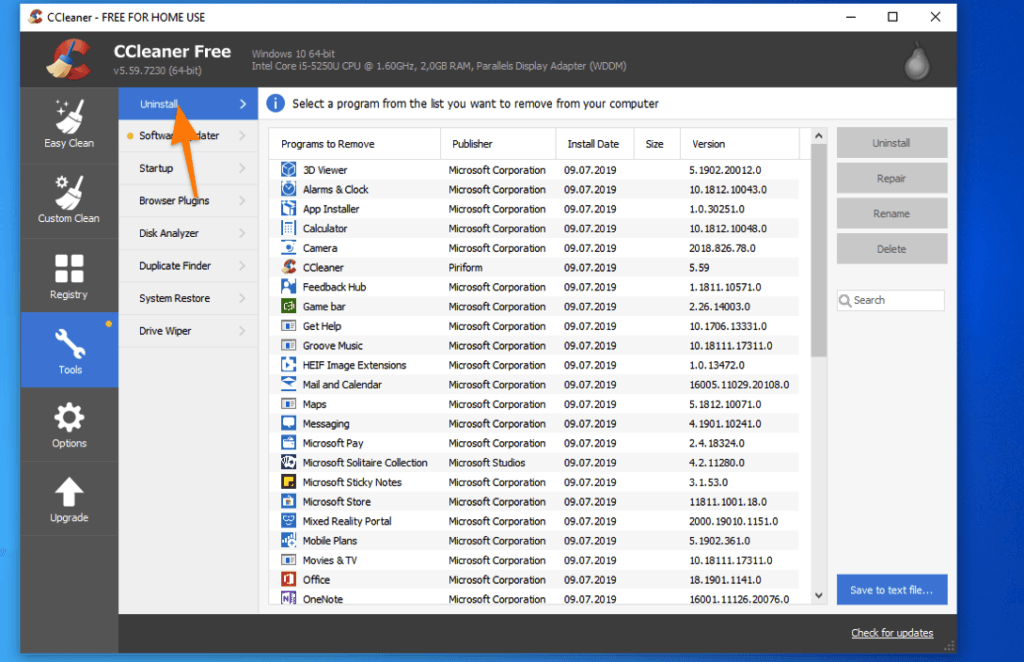Click the Upgrade arrow icon

69,492
